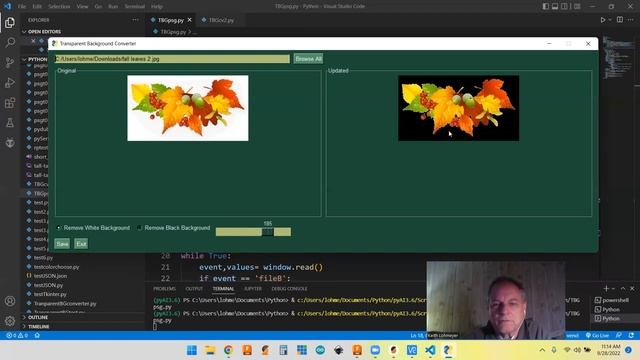
Task: Open the Search view in activity bar
Action: tap(10, 42)
